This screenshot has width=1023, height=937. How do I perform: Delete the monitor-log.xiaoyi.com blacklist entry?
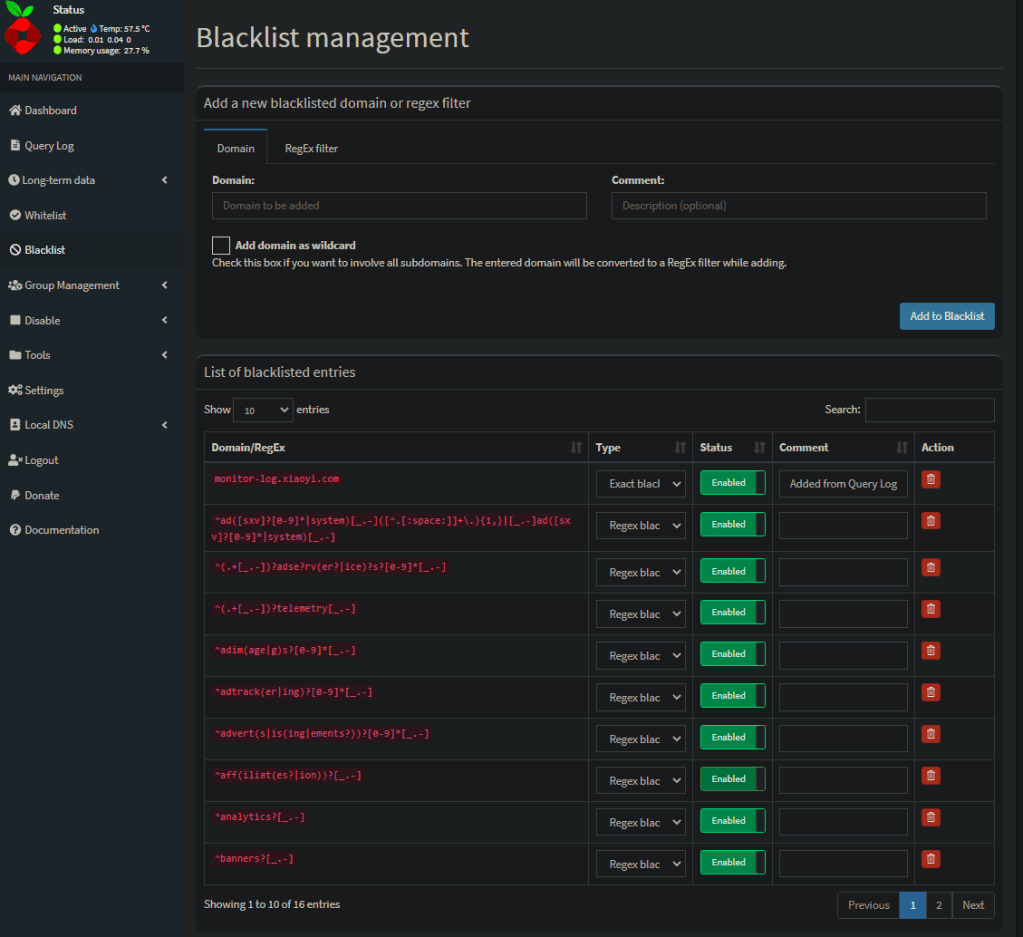click(x=930, y=480)
